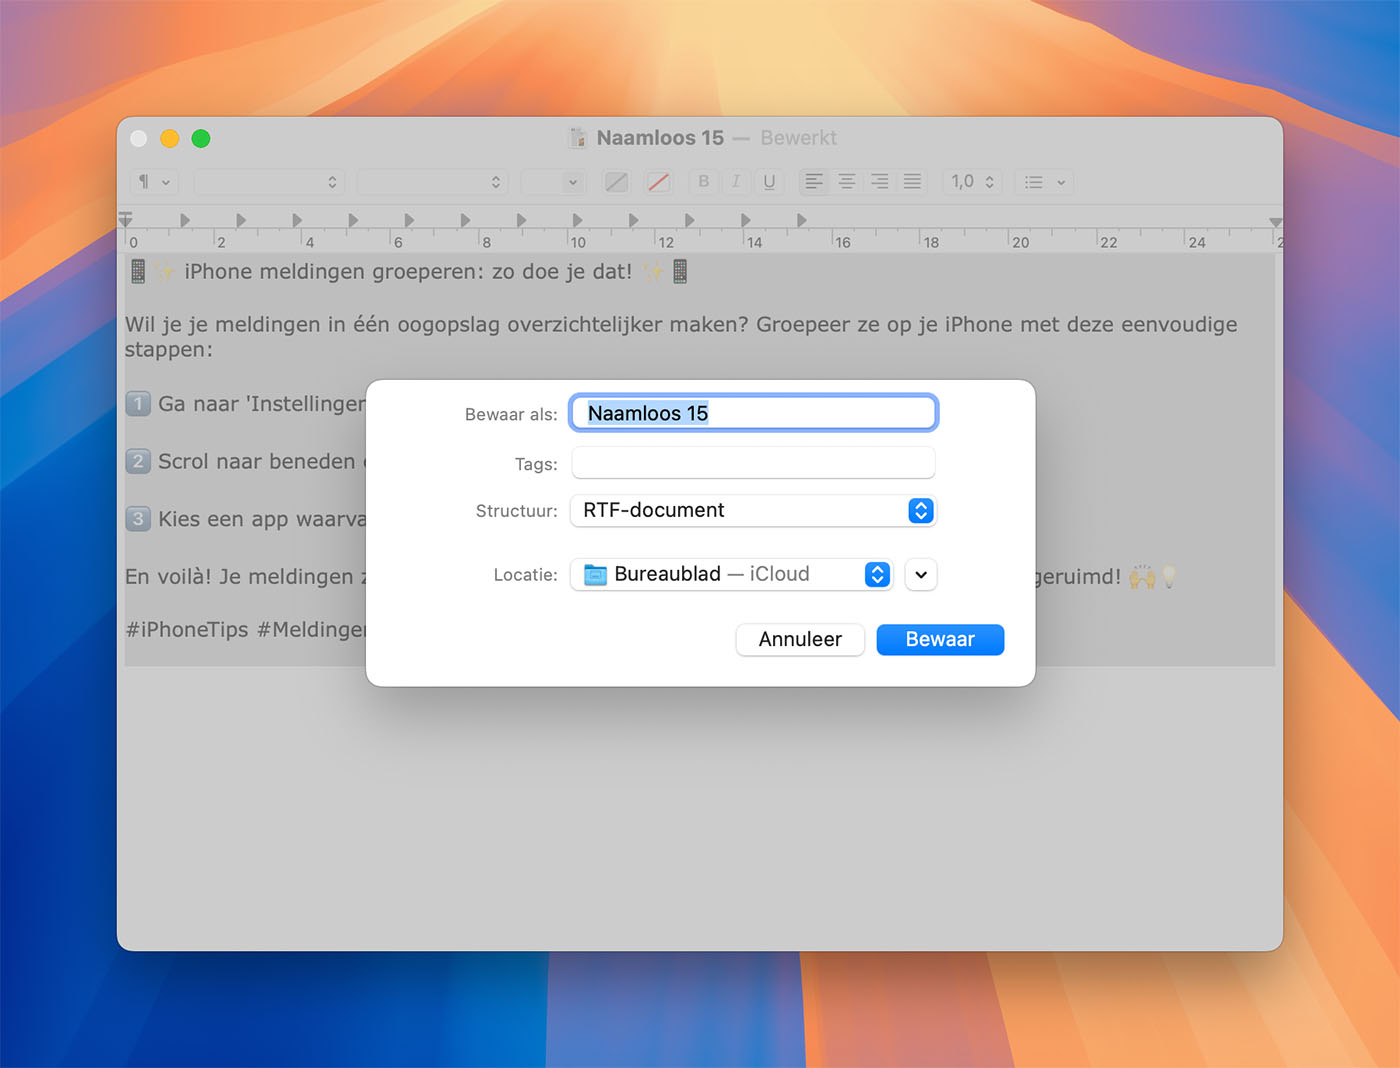
Task: Open the line spacing 1,0 stepper
Action: 972,182
